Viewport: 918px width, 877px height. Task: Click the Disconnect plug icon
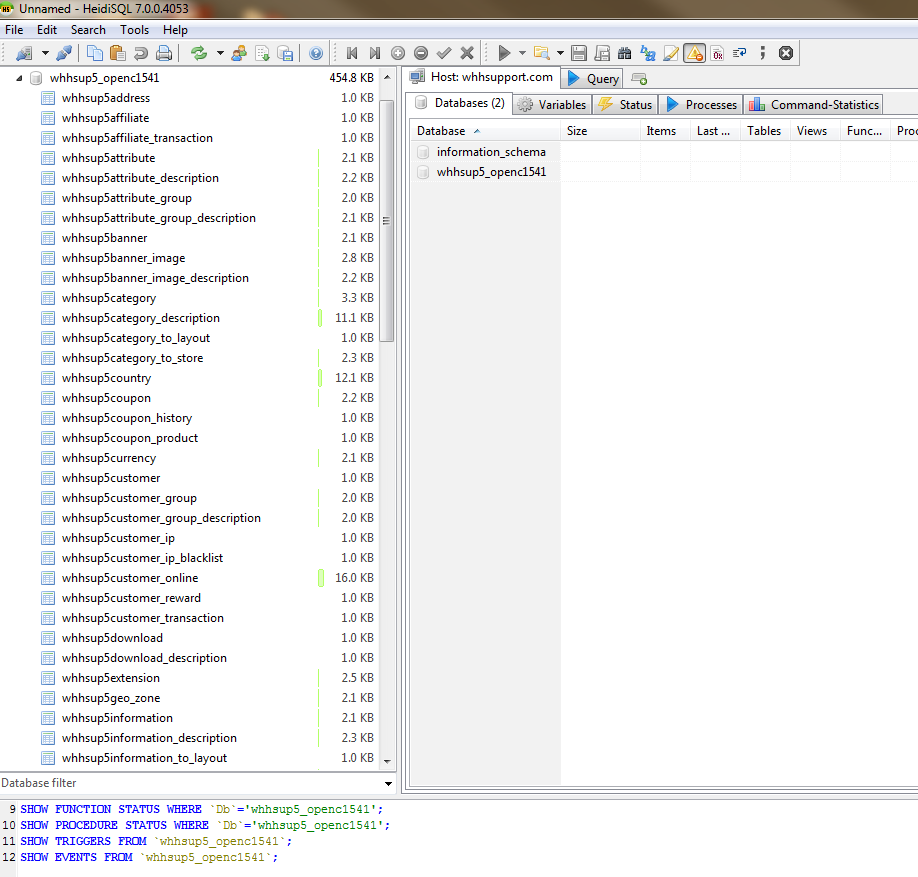click(x=64, y=53)
